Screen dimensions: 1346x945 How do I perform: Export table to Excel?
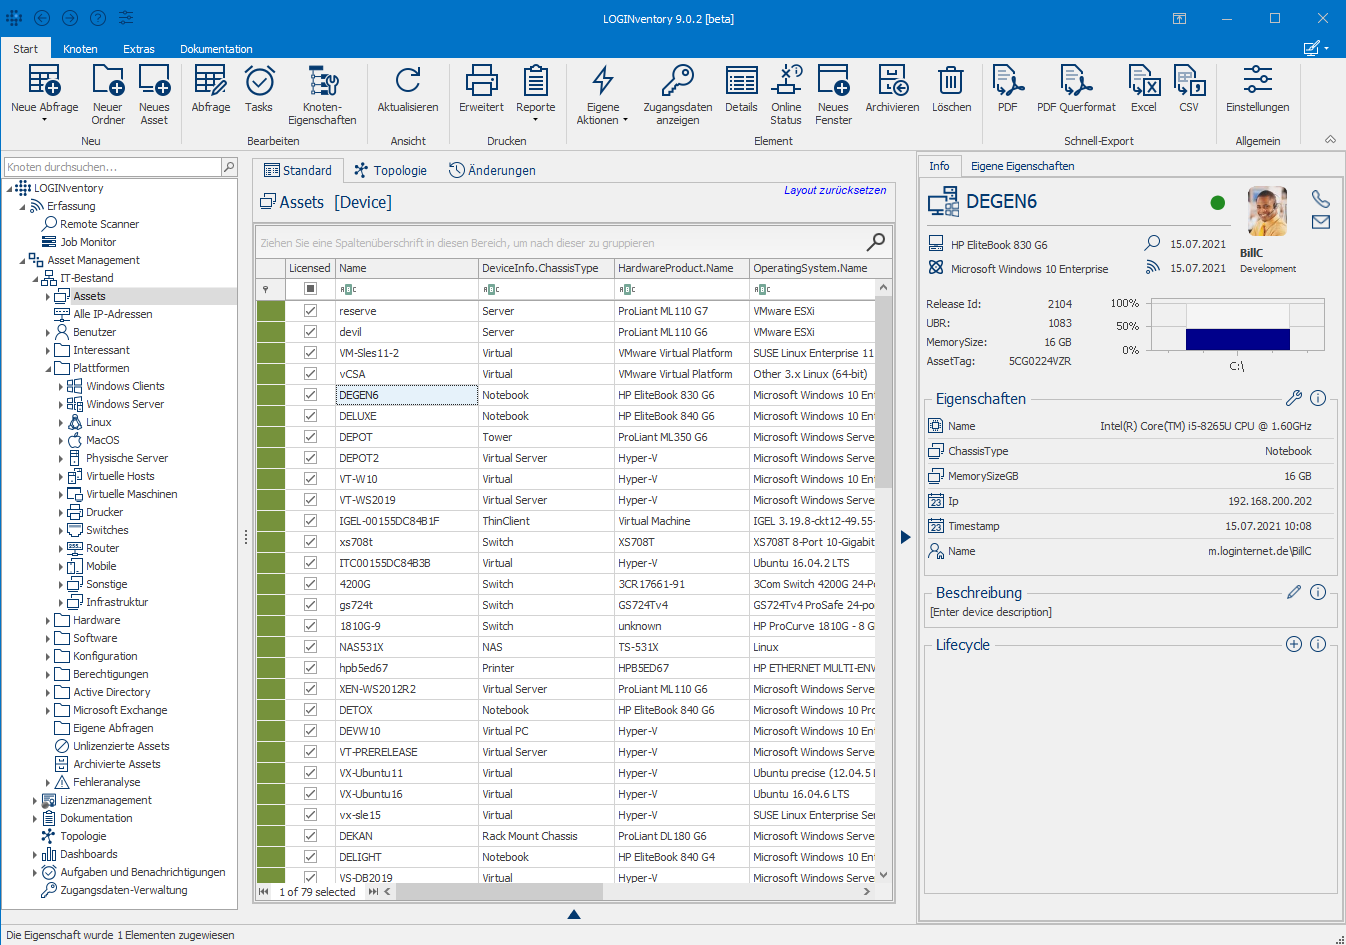coord(1144,89)
